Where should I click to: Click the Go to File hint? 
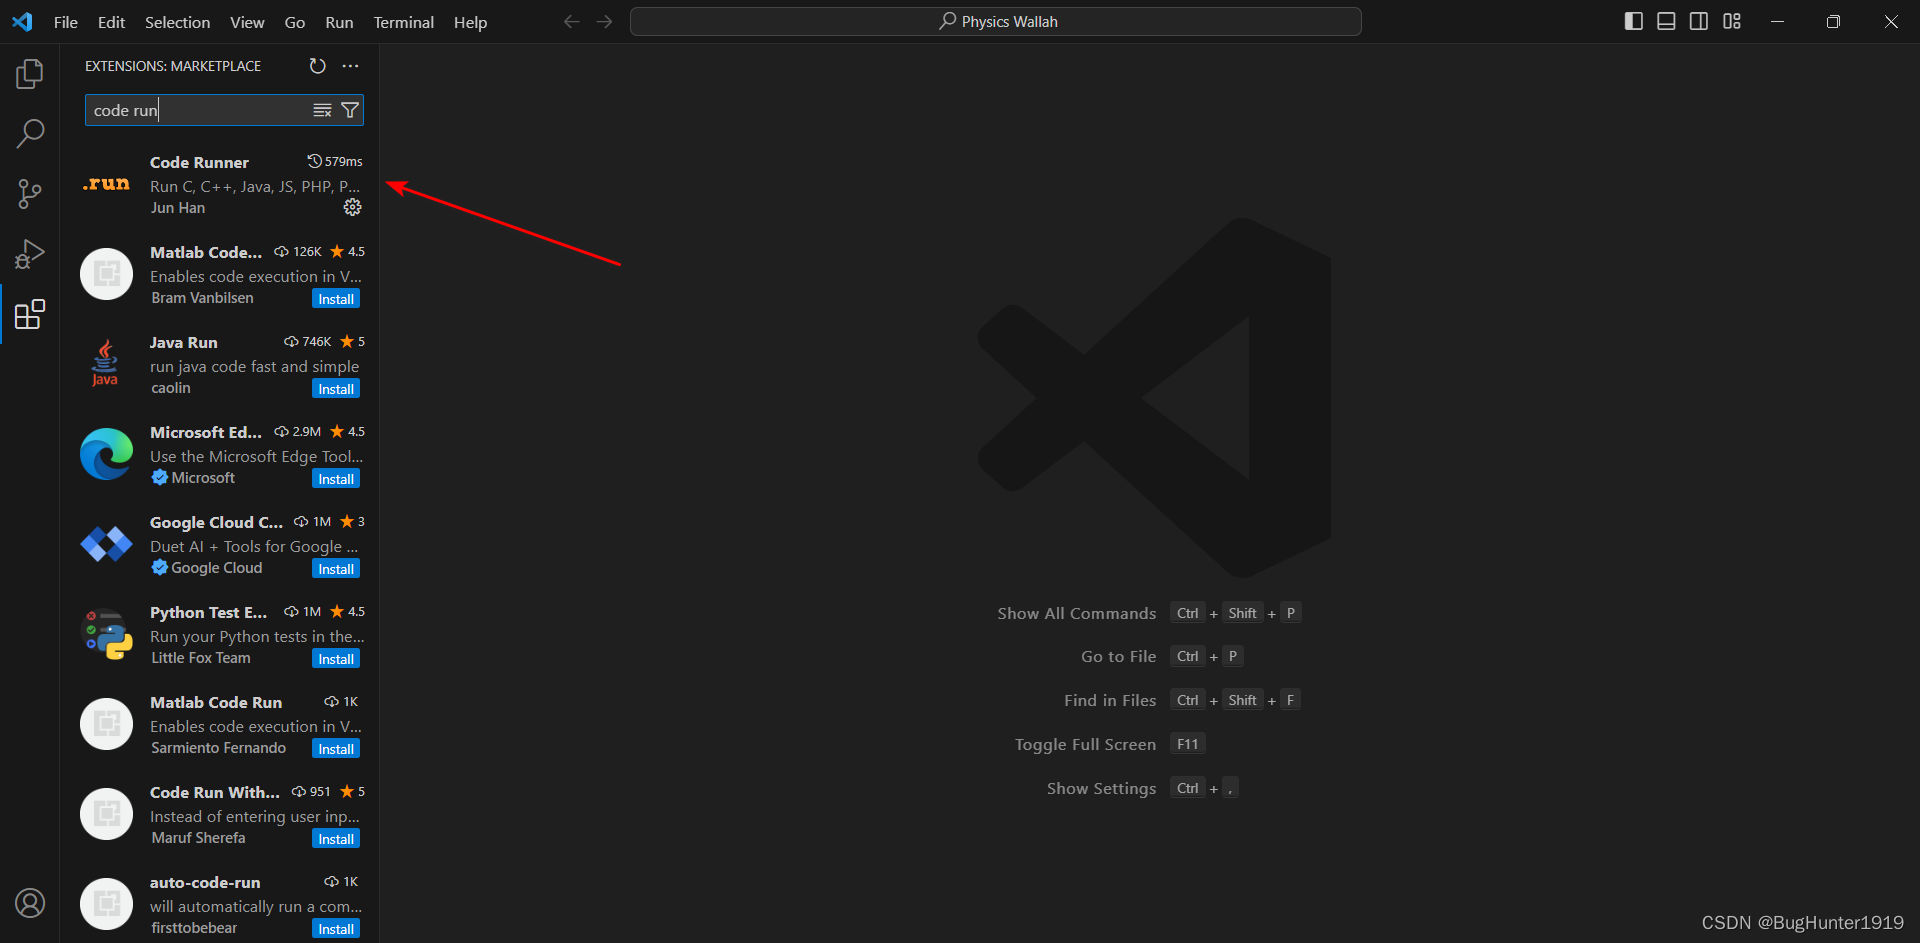point(1118,656)
